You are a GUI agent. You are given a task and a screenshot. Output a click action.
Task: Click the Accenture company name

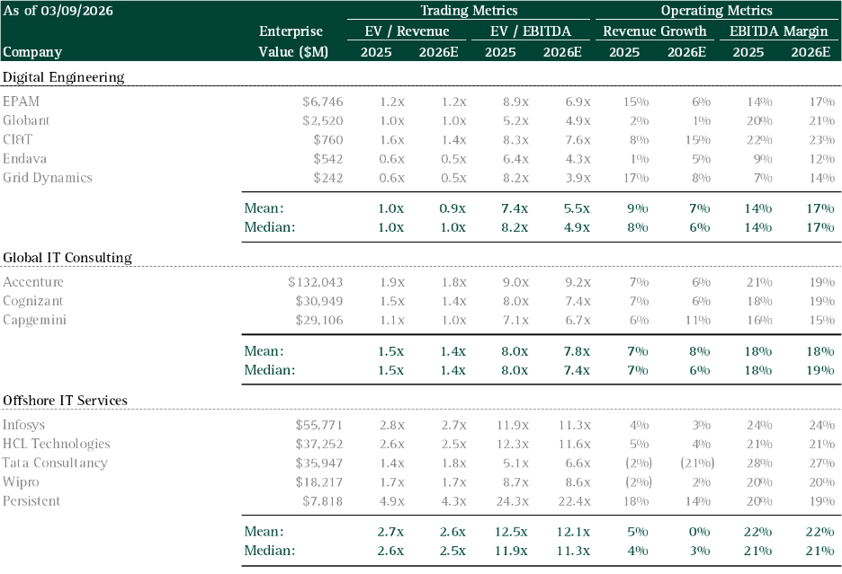pyautogui.click(x=33, y=282)
